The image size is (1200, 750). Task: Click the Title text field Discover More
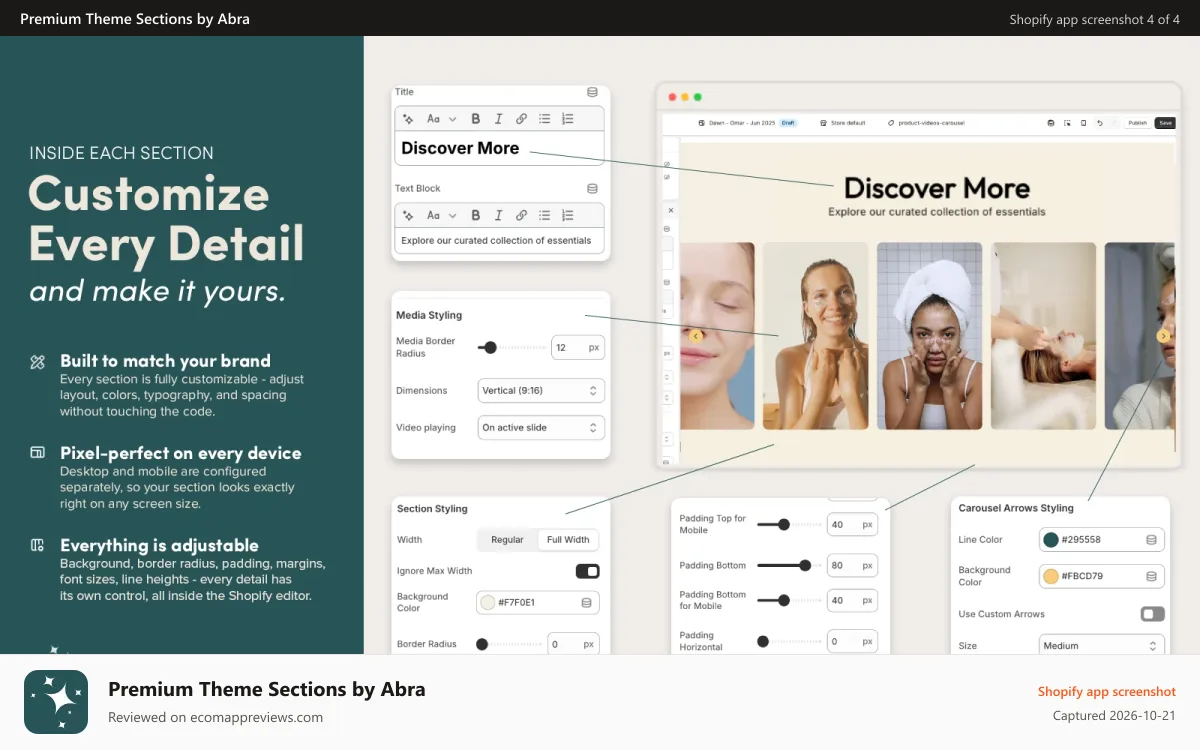(x=500, y=148)
